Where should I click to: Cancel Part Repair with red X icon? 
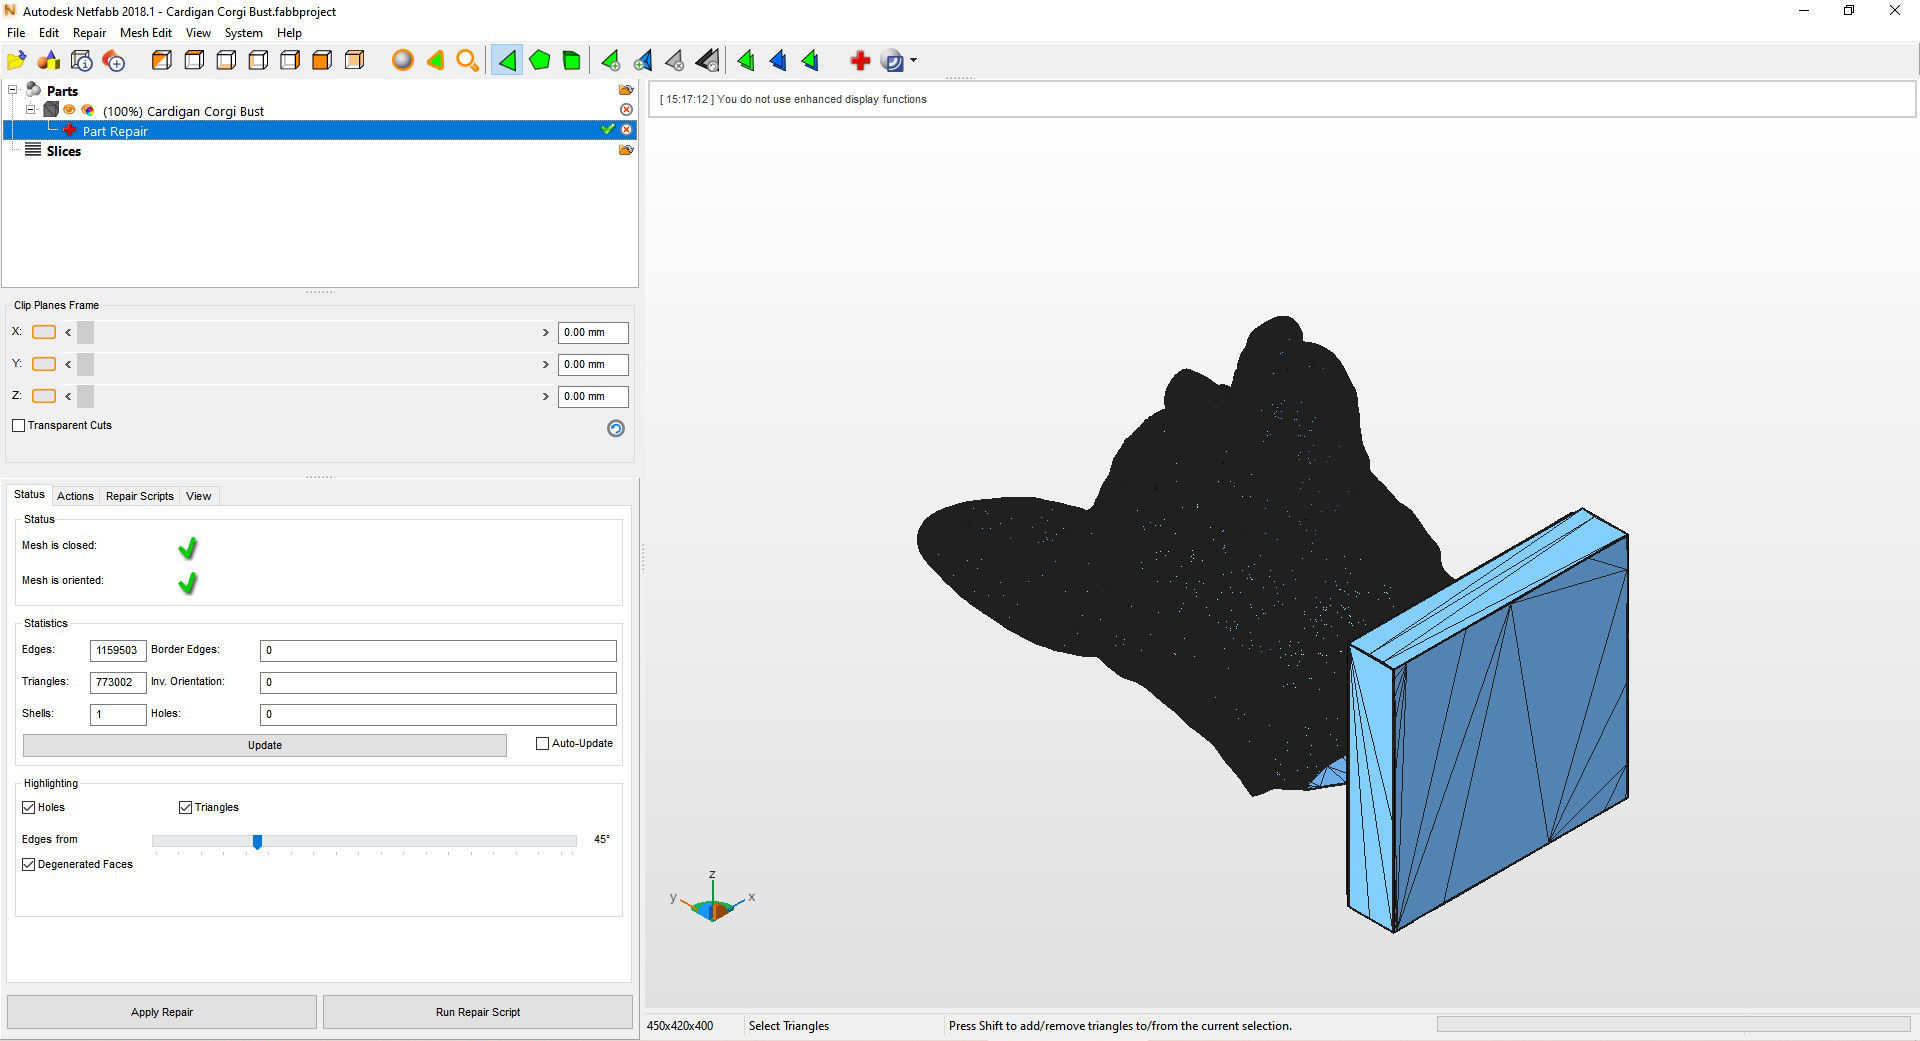[626, 130]
